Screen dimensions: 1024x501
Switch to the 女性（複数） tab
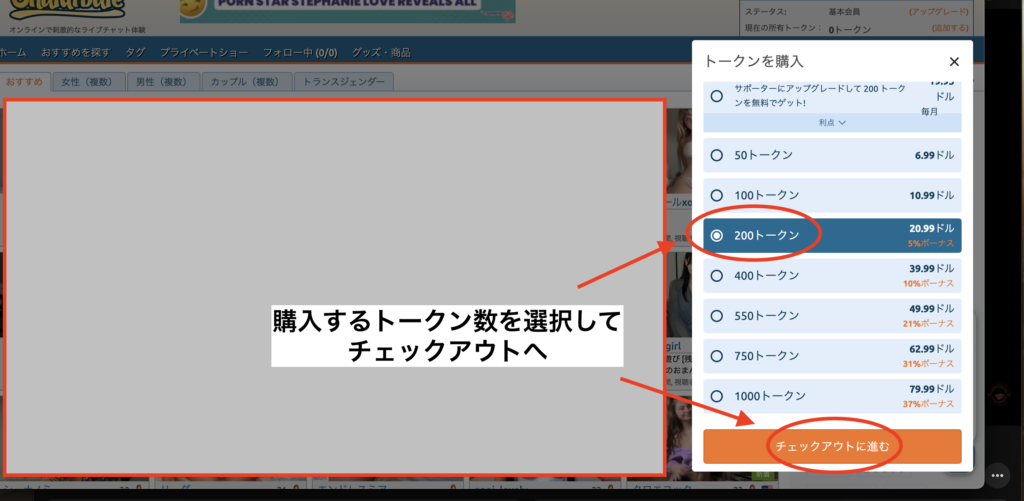click(x=89, y=81)
